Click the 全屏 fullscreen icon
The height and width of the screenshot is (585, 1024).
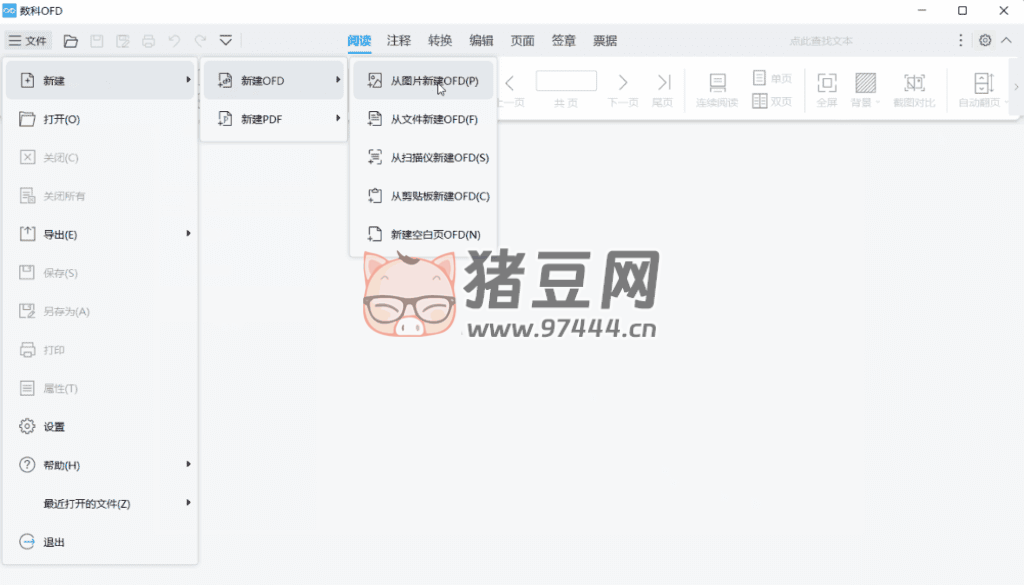tap(827, 83)
